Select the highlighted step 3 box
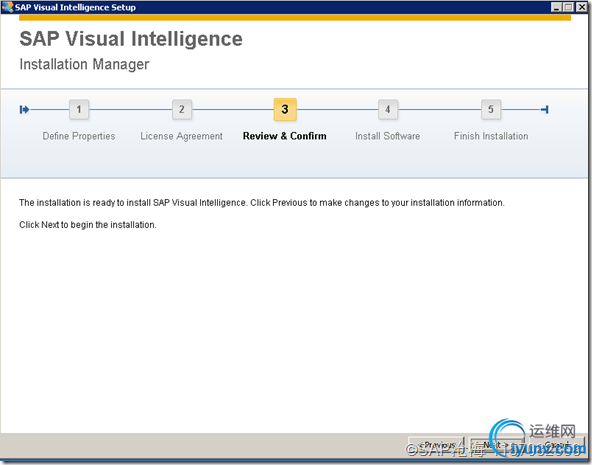The height and width of the screenshot is (465, 592). pyautogui.click(x=285, y=109)
